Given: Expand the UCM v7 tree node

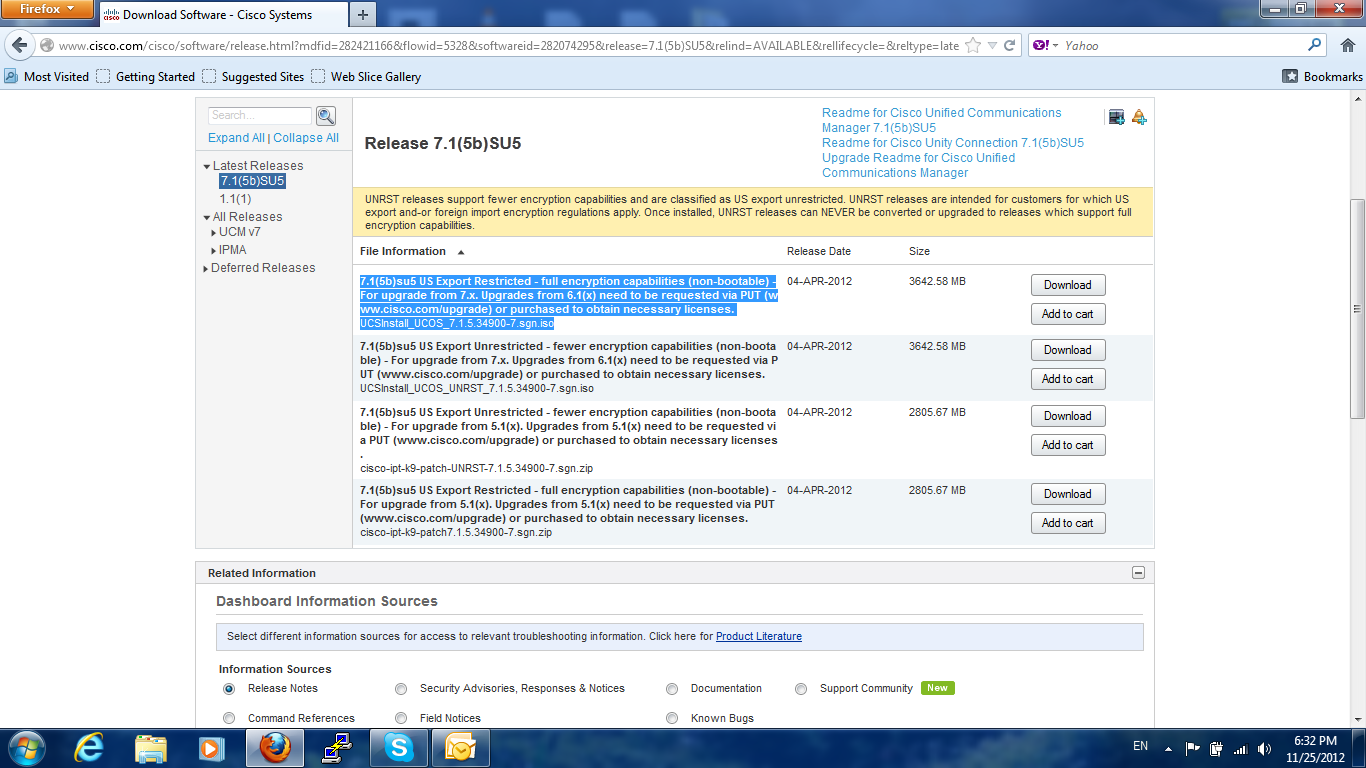Looking at the screenshot, I should click(214, 233).
